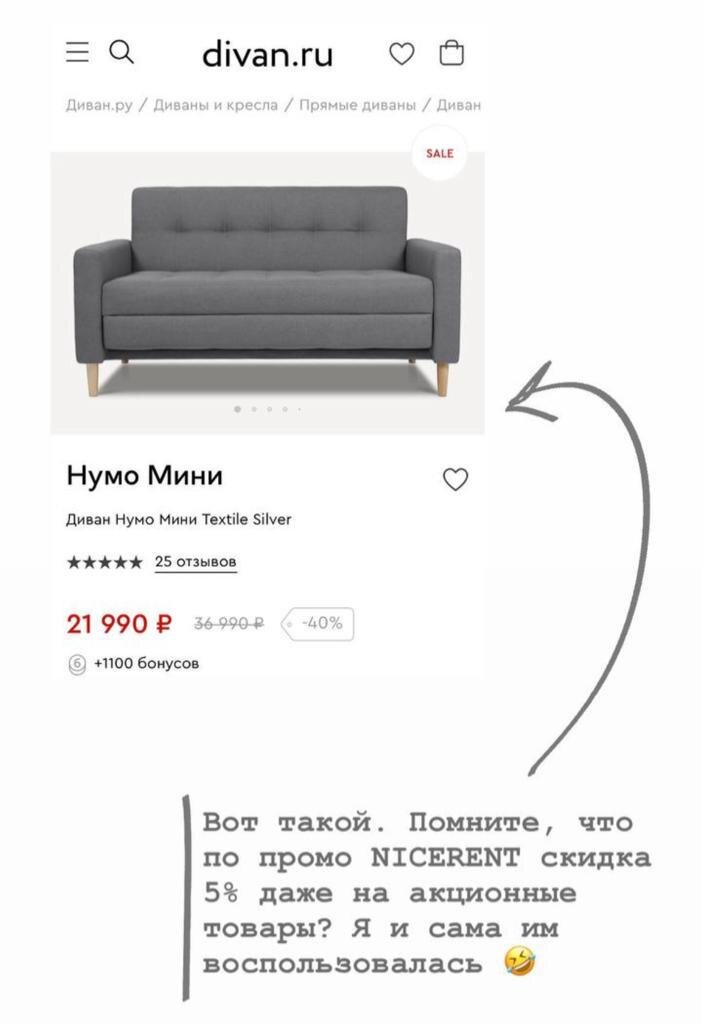The width and height of the screenshot is (702, 1024).
Task: Open the shopping bag cart icon
Action: (x=454, y=54)
